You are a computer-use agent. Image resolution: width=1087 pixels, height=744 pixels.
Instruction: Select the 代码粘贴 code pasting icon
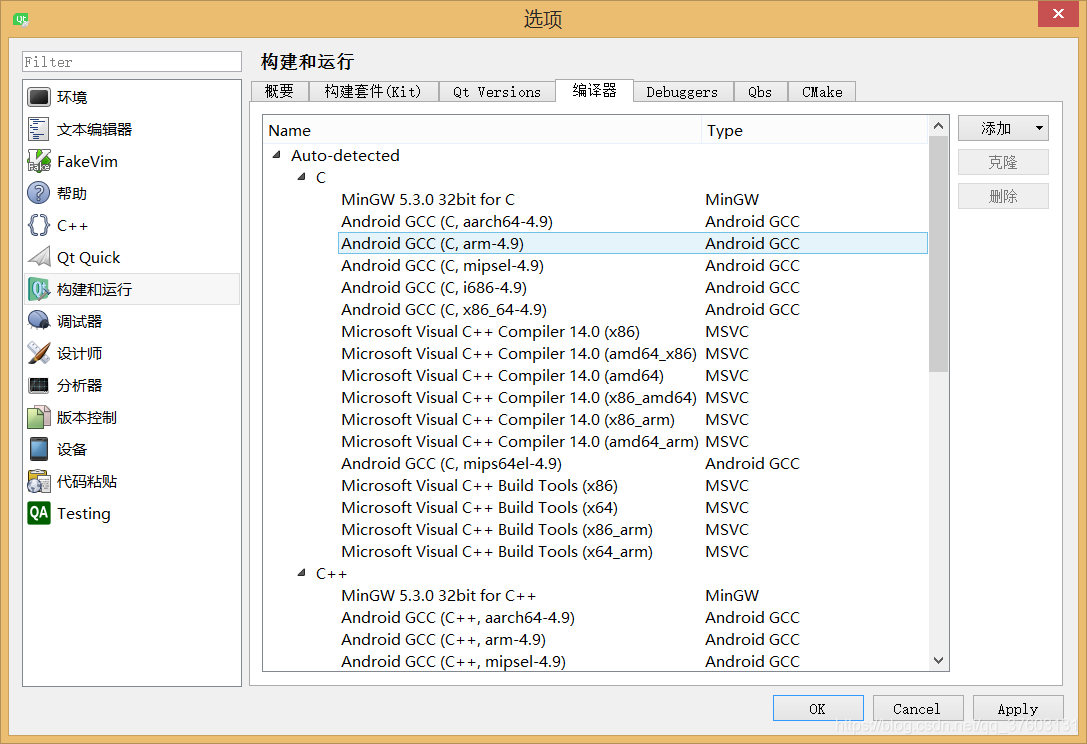coord(39,481)
